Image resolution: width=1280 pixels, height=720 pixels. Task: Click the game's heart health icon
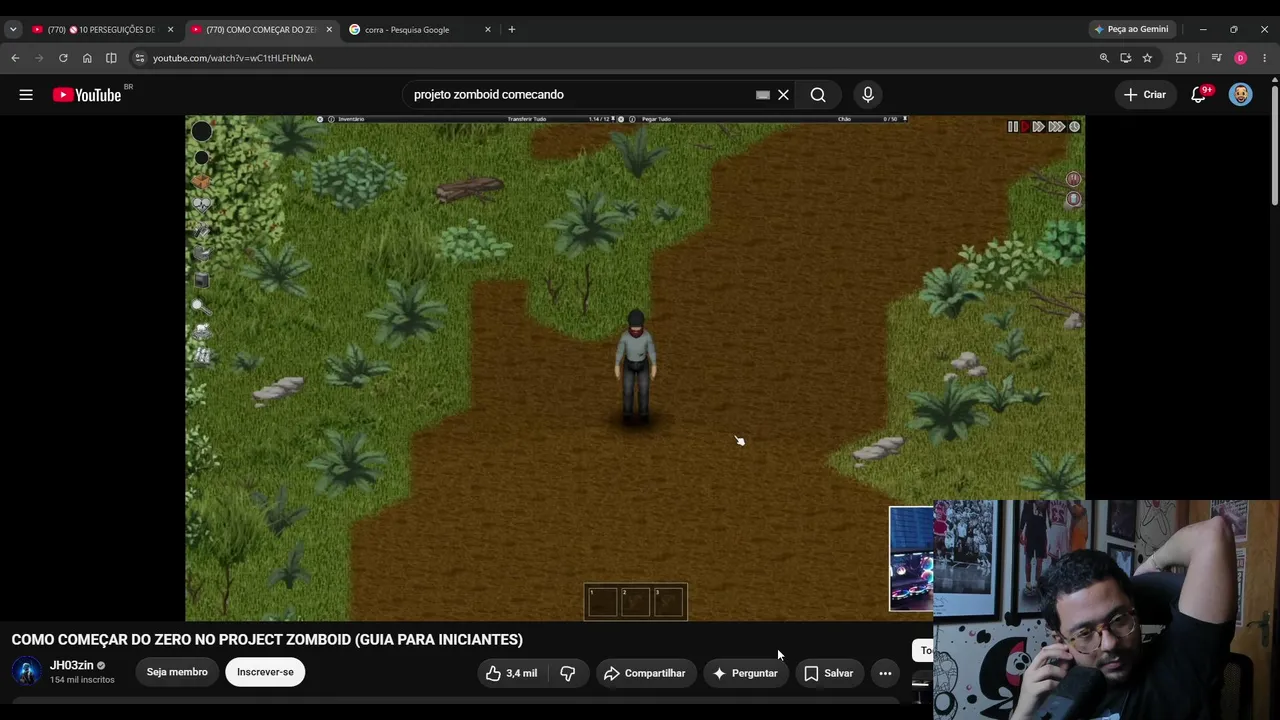pyautogui.click(x=201, y=205)
